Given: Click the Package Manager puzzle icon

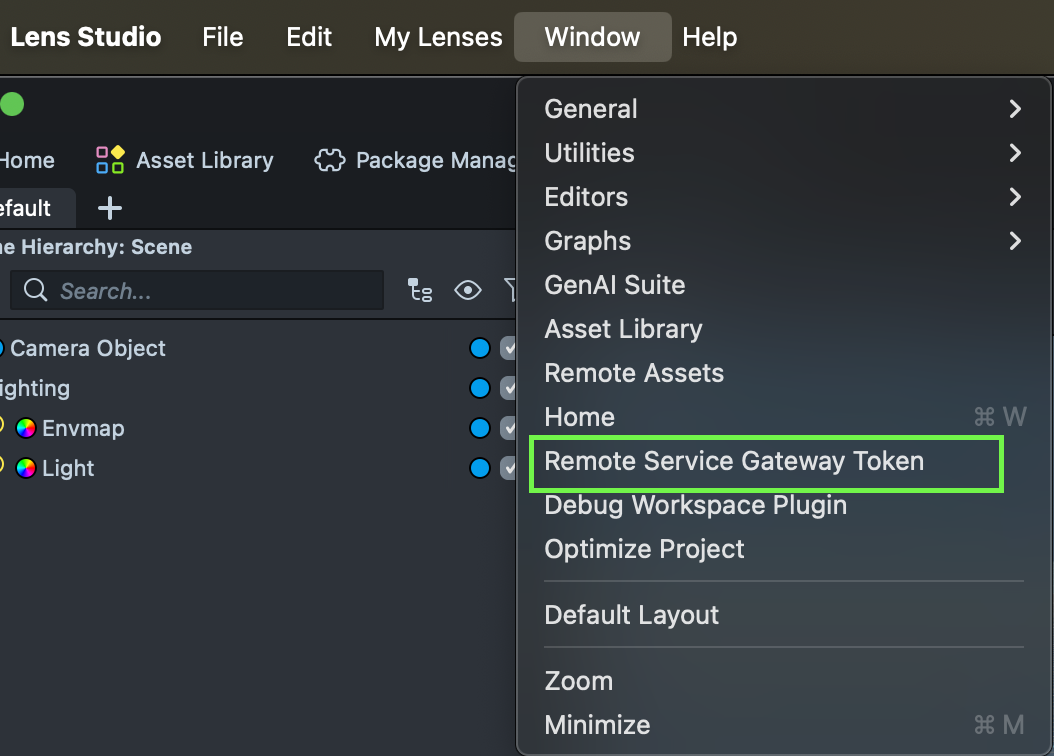Looking at the screenshot, I should 330,160.
